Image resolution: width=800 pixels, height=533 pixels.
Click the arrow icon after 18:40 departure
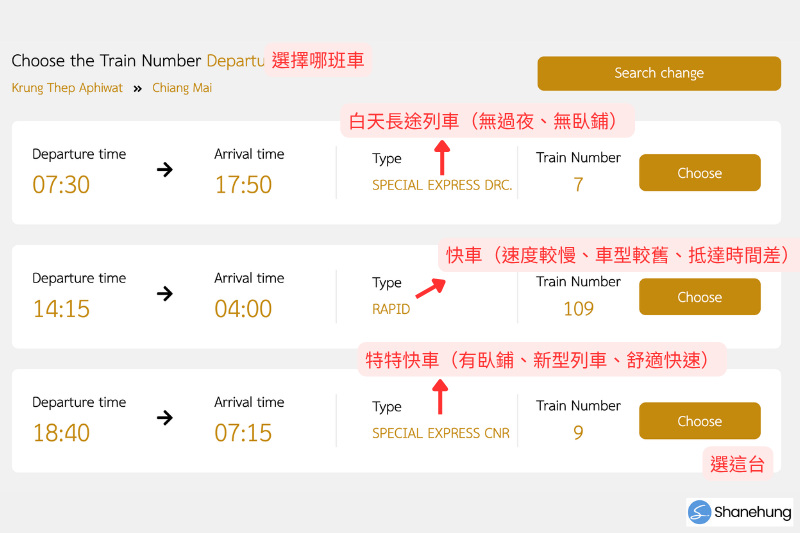tap(165, 418)
